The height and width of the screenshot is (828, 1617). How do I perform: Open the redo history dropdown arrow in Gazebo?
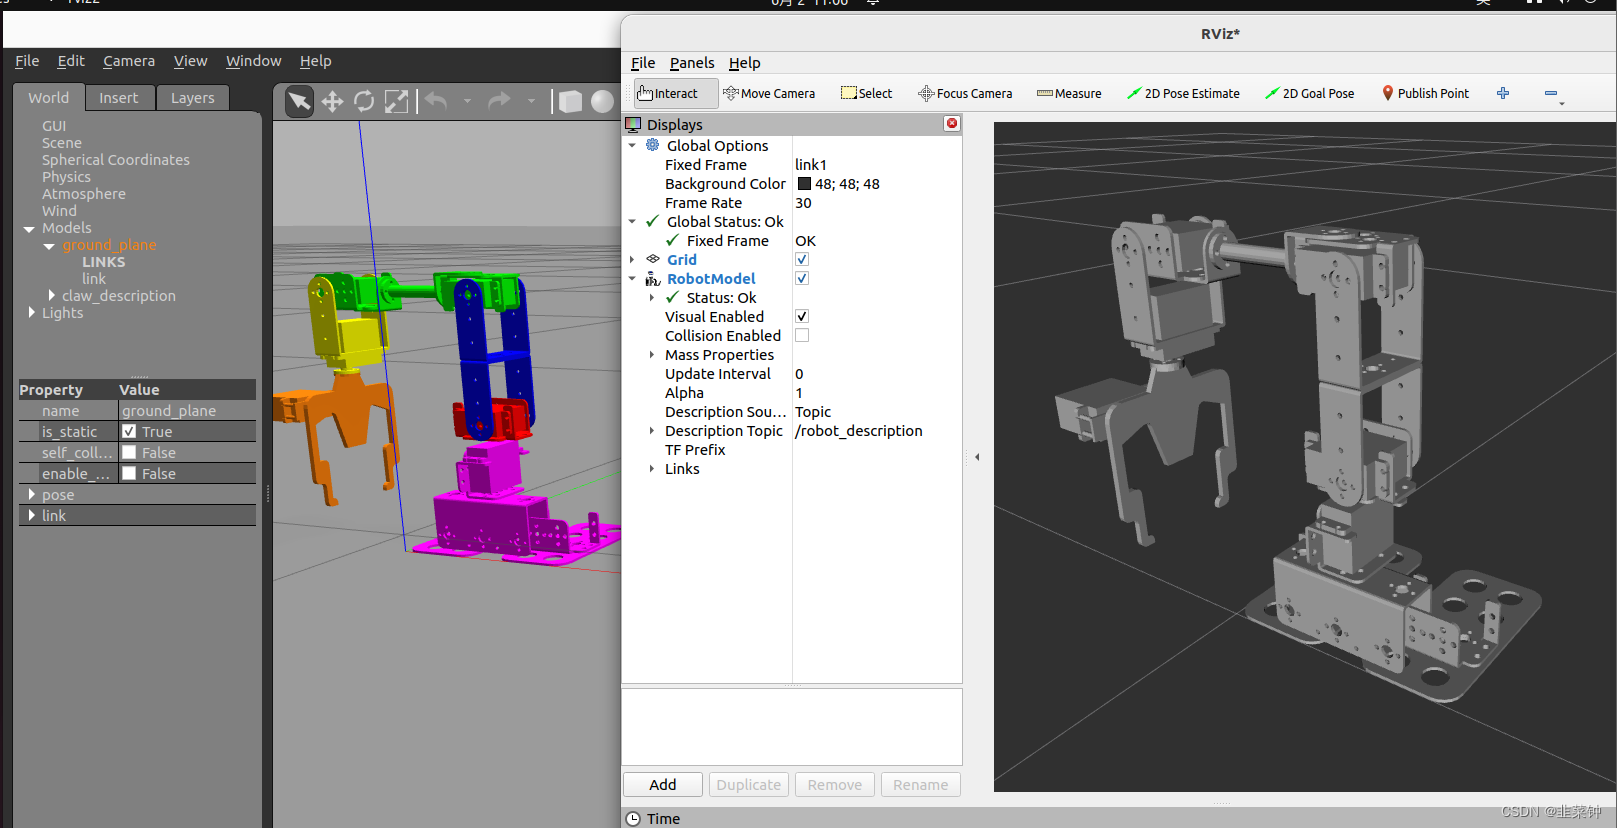point(531,101)
